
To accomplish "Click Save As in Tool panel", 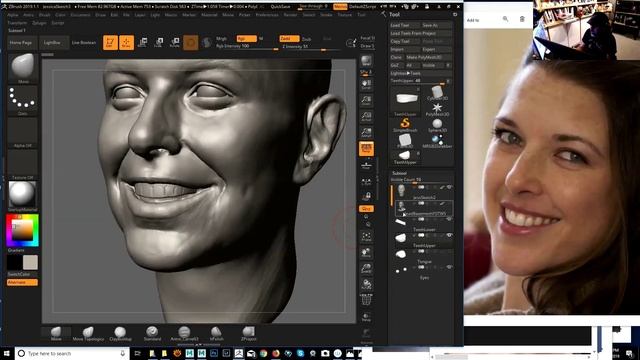I will pyautogui.click(x=436, y=25).
